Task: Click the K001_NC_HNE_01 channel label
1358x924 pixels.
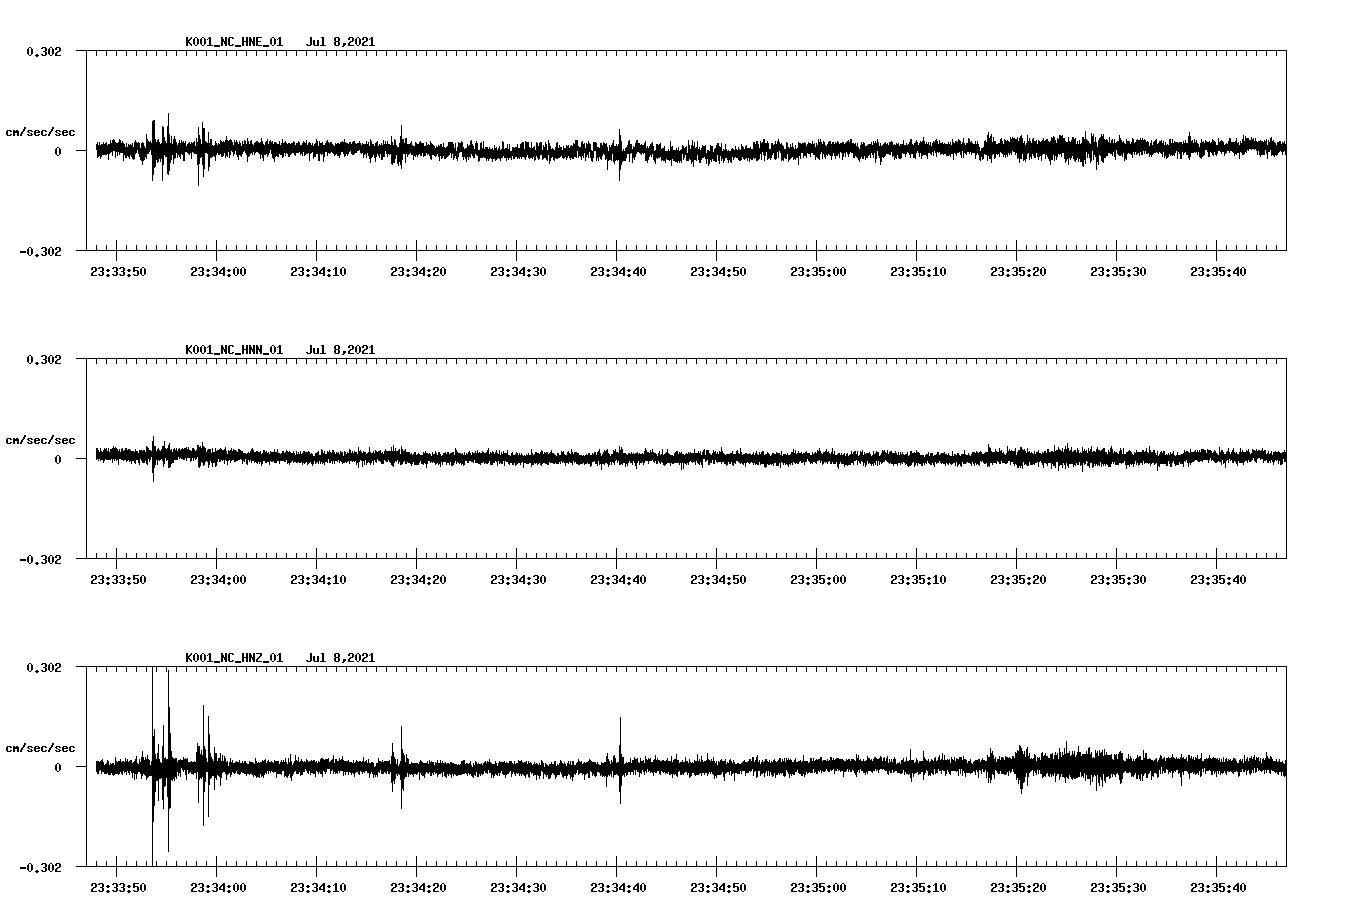Action: (x=234, y=42)
